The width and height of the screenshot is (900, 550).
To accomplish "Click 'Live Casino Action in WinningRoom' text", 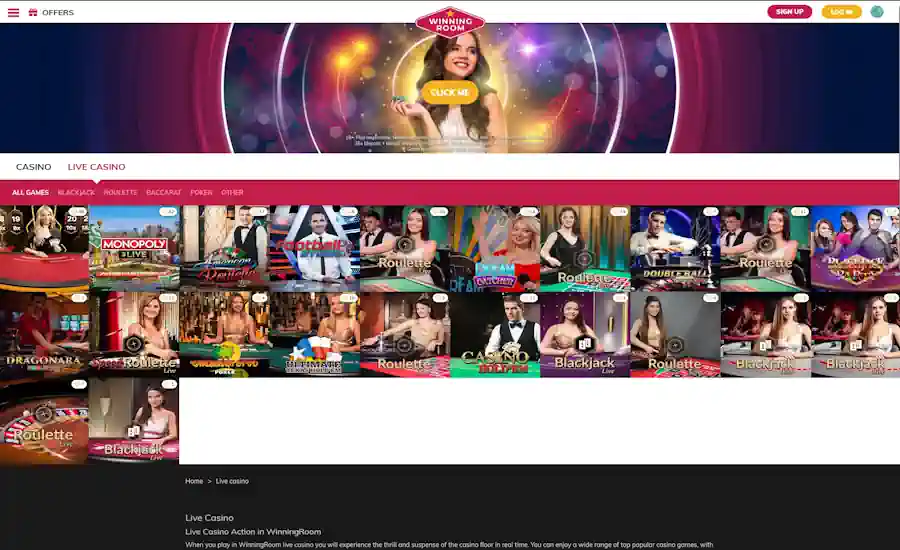I will click(253, 532).
